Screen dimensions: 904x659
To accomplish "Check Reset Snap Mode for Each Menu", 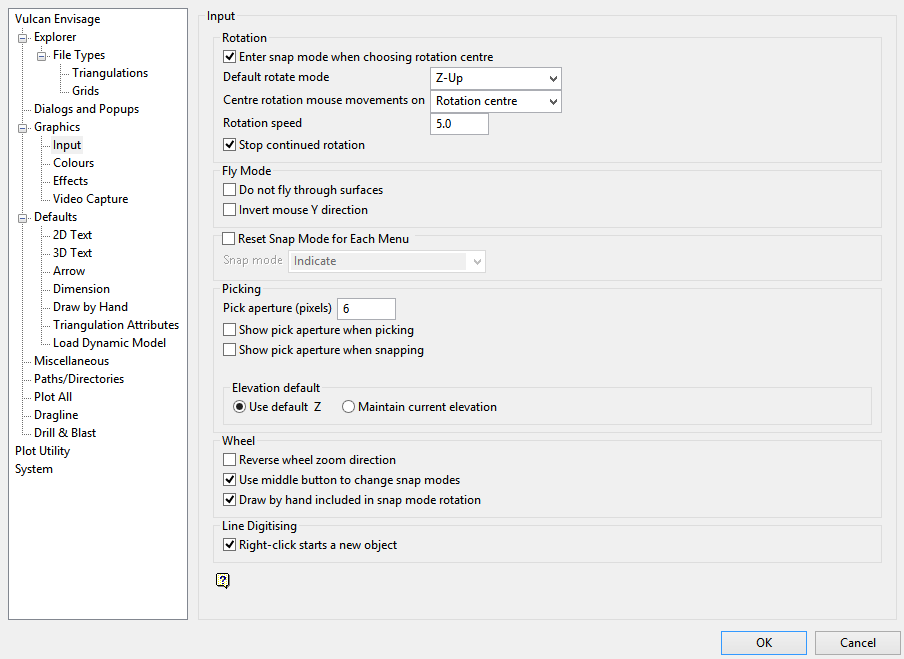I will 229,239.
